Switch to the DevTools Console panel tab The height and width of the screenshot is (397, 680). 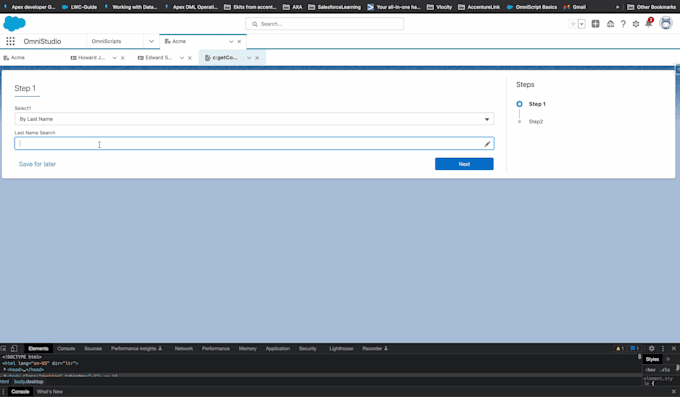tap(66, 348)
